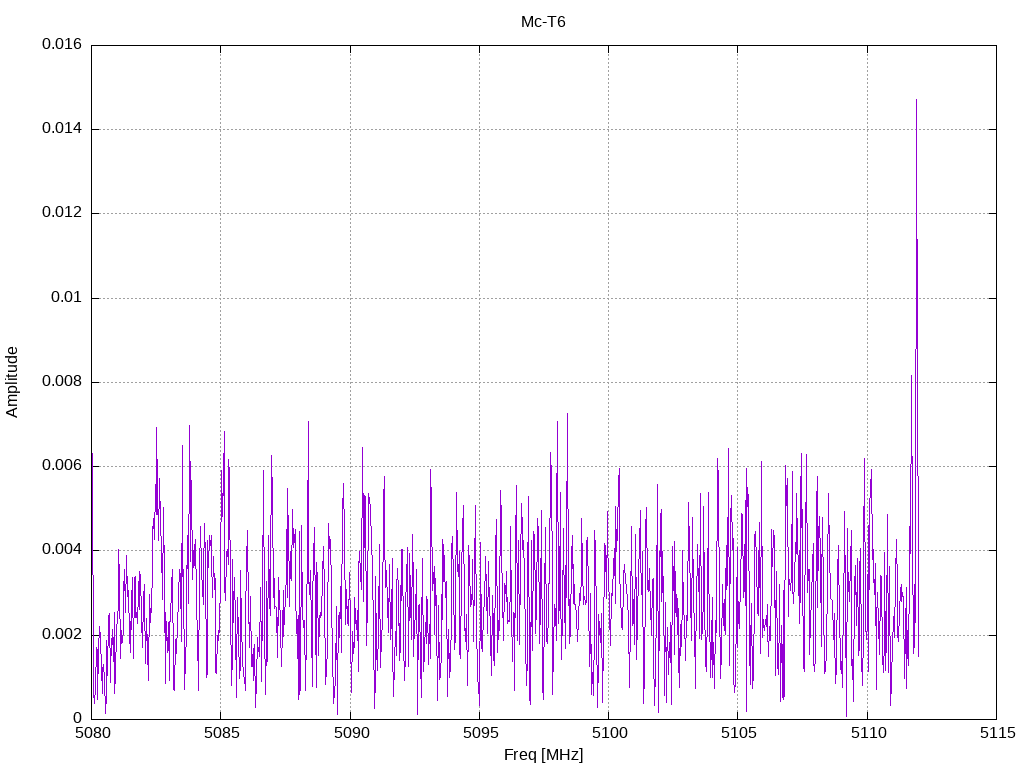Select the 5085 x-axis tick label

tap(221, 734)
